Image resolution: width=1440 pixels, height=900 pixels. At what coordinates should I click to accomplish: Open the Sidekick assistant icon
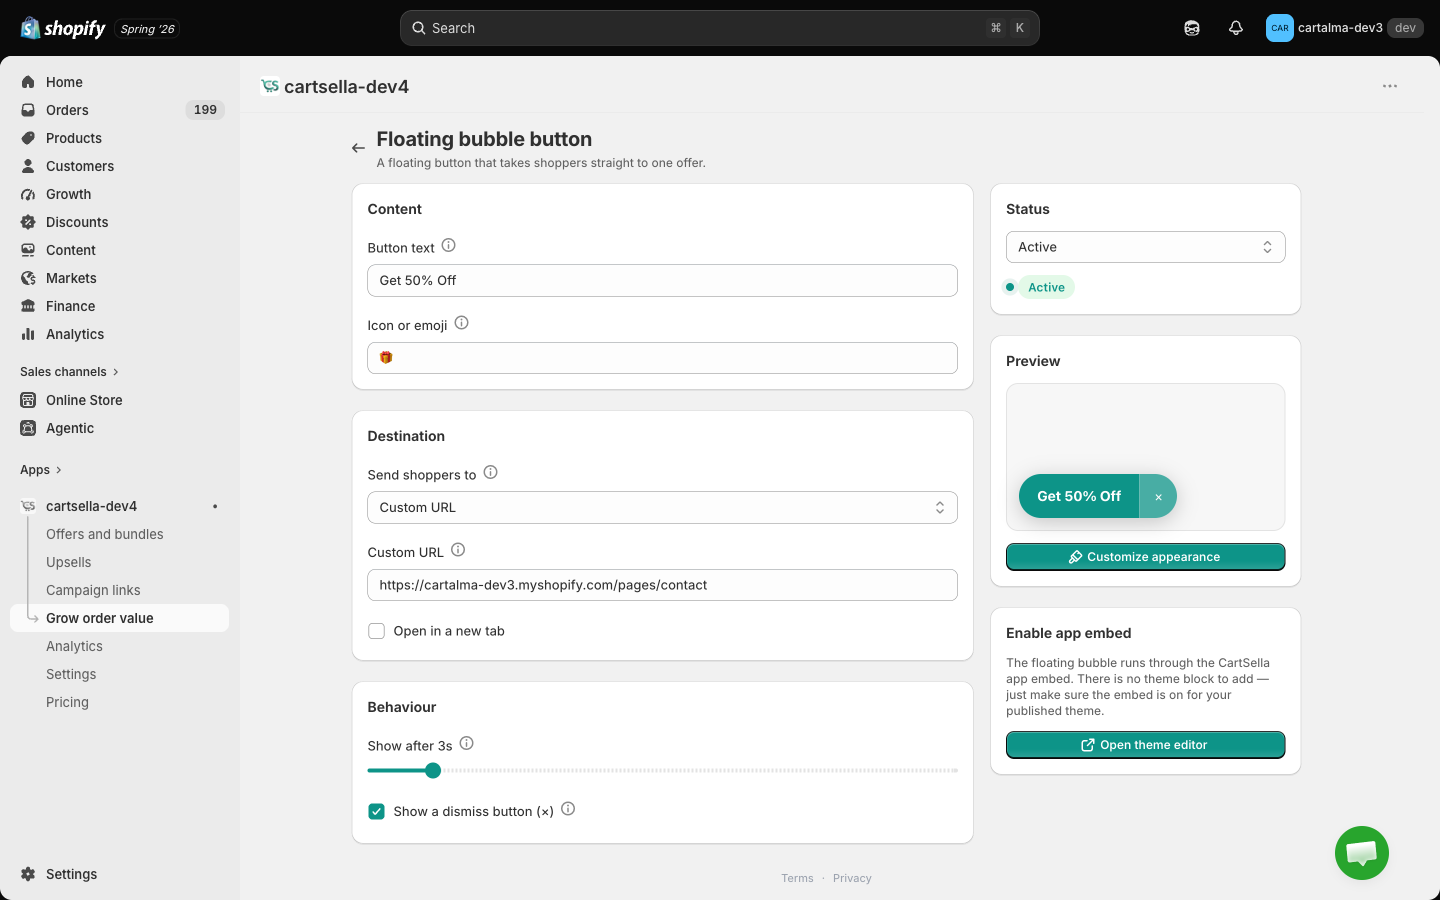[1192, 28]
